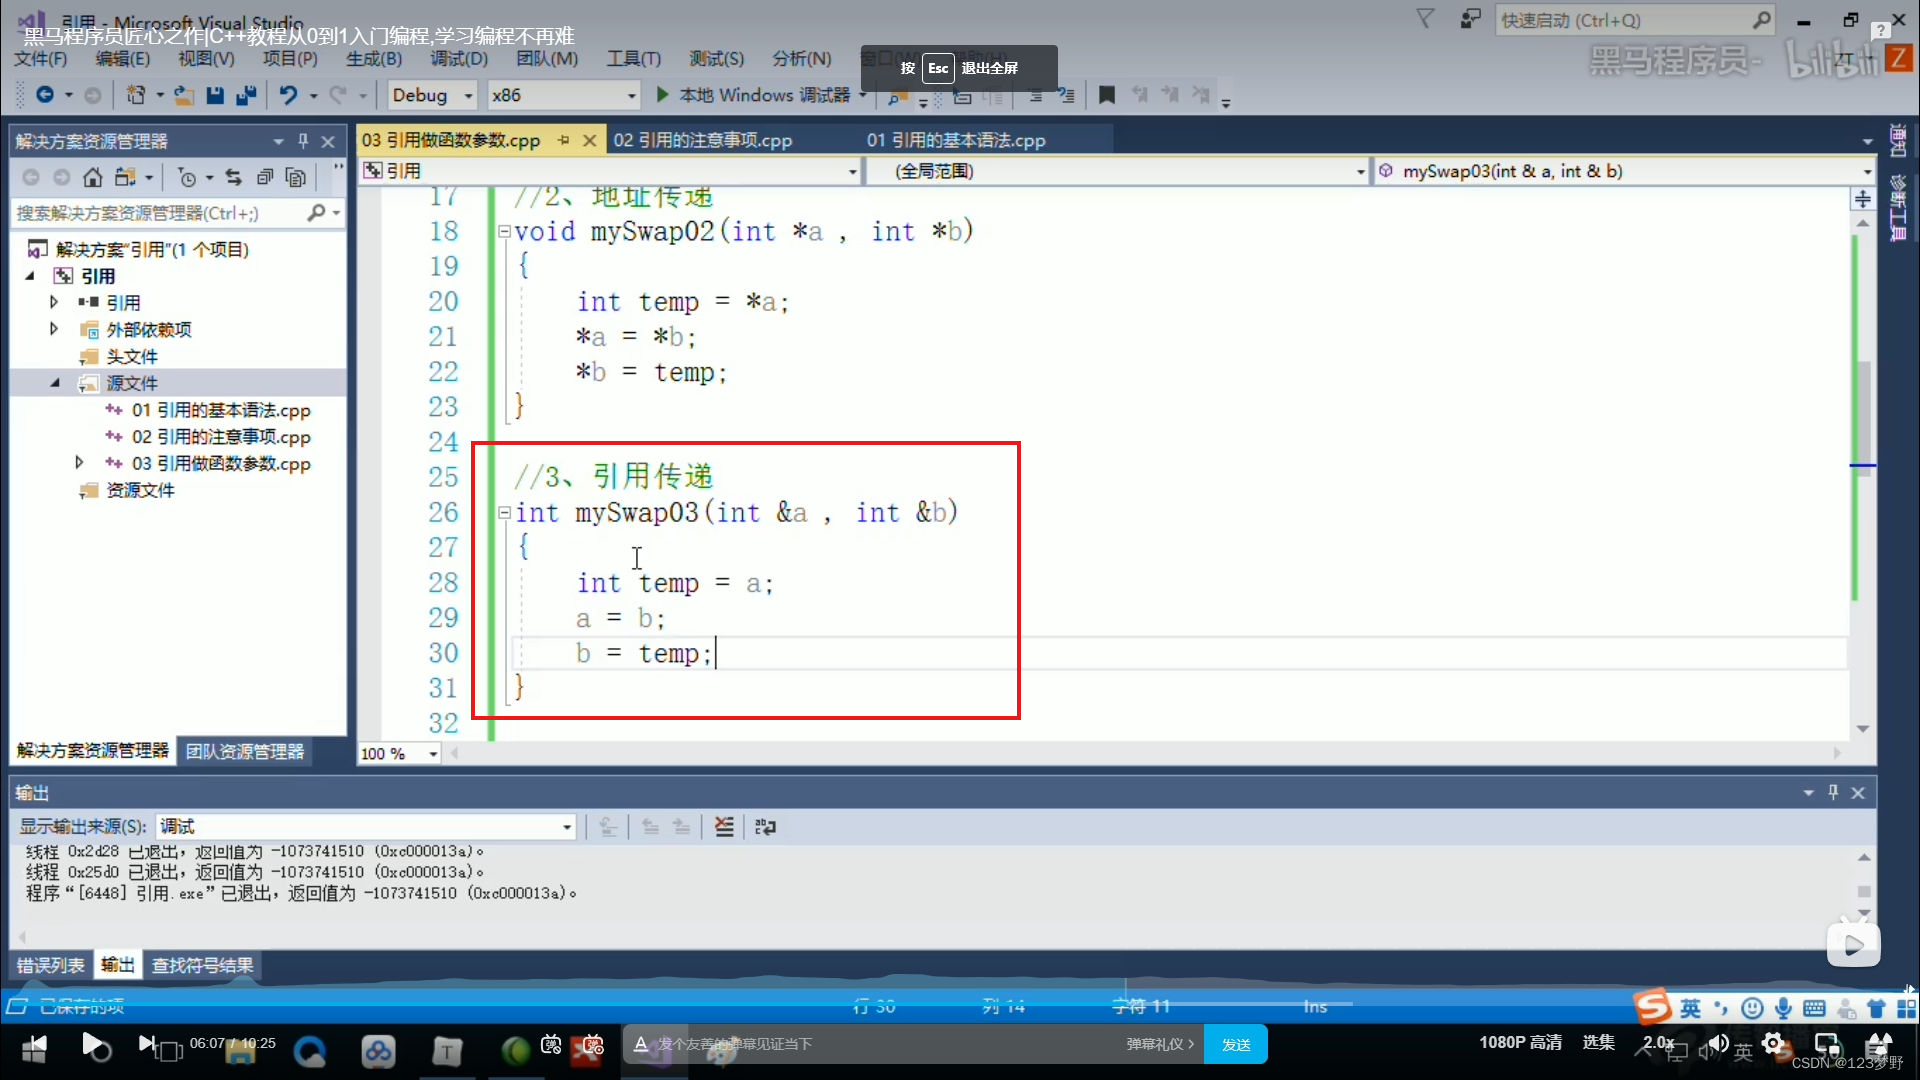Open the output source 调试 dropdown
Screen dimensions: 1920x1080
(366, 827)
